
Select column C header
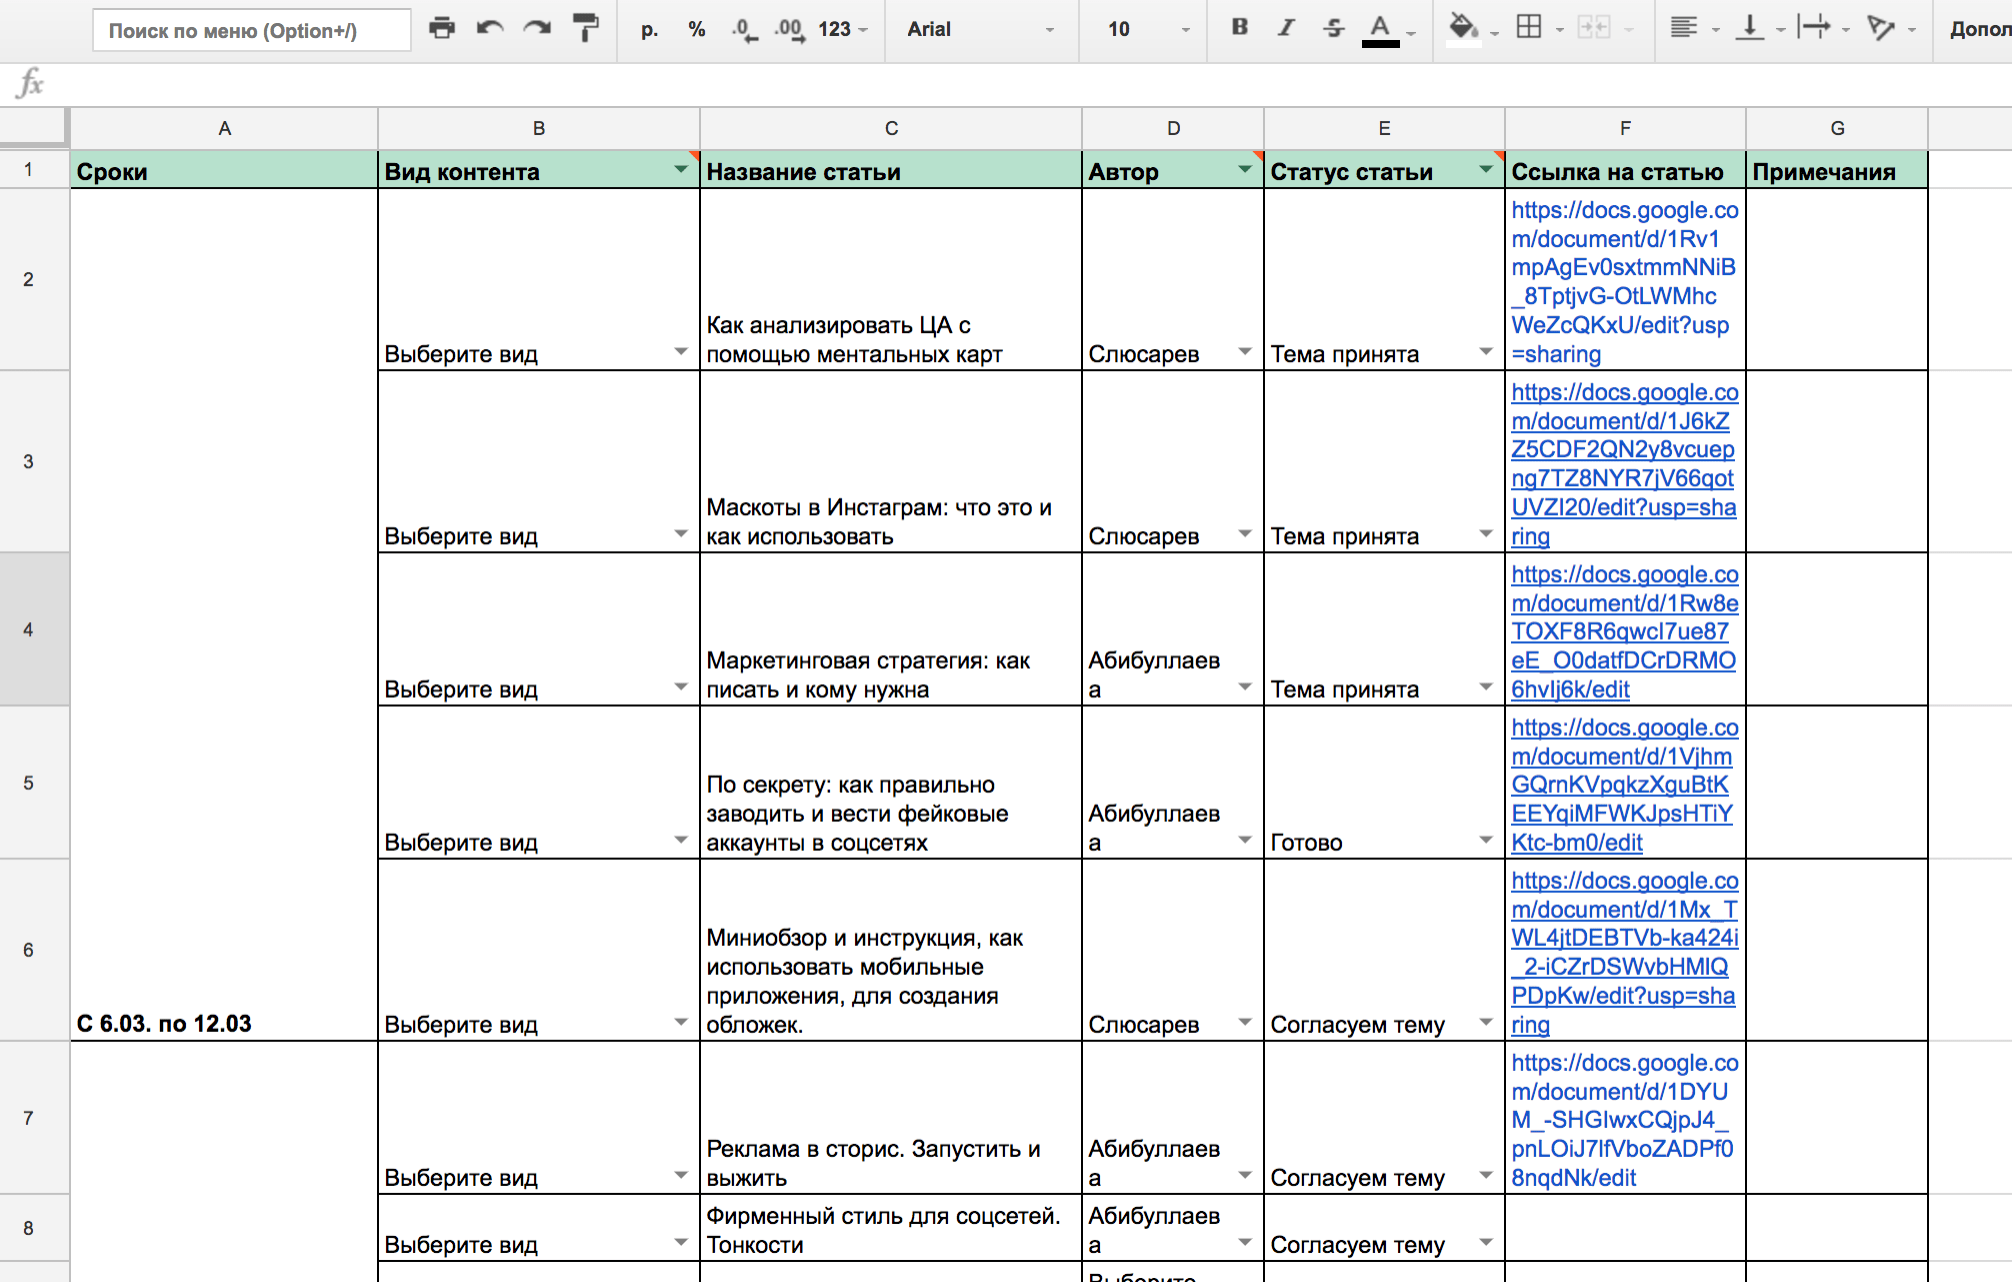coord(891,128)
